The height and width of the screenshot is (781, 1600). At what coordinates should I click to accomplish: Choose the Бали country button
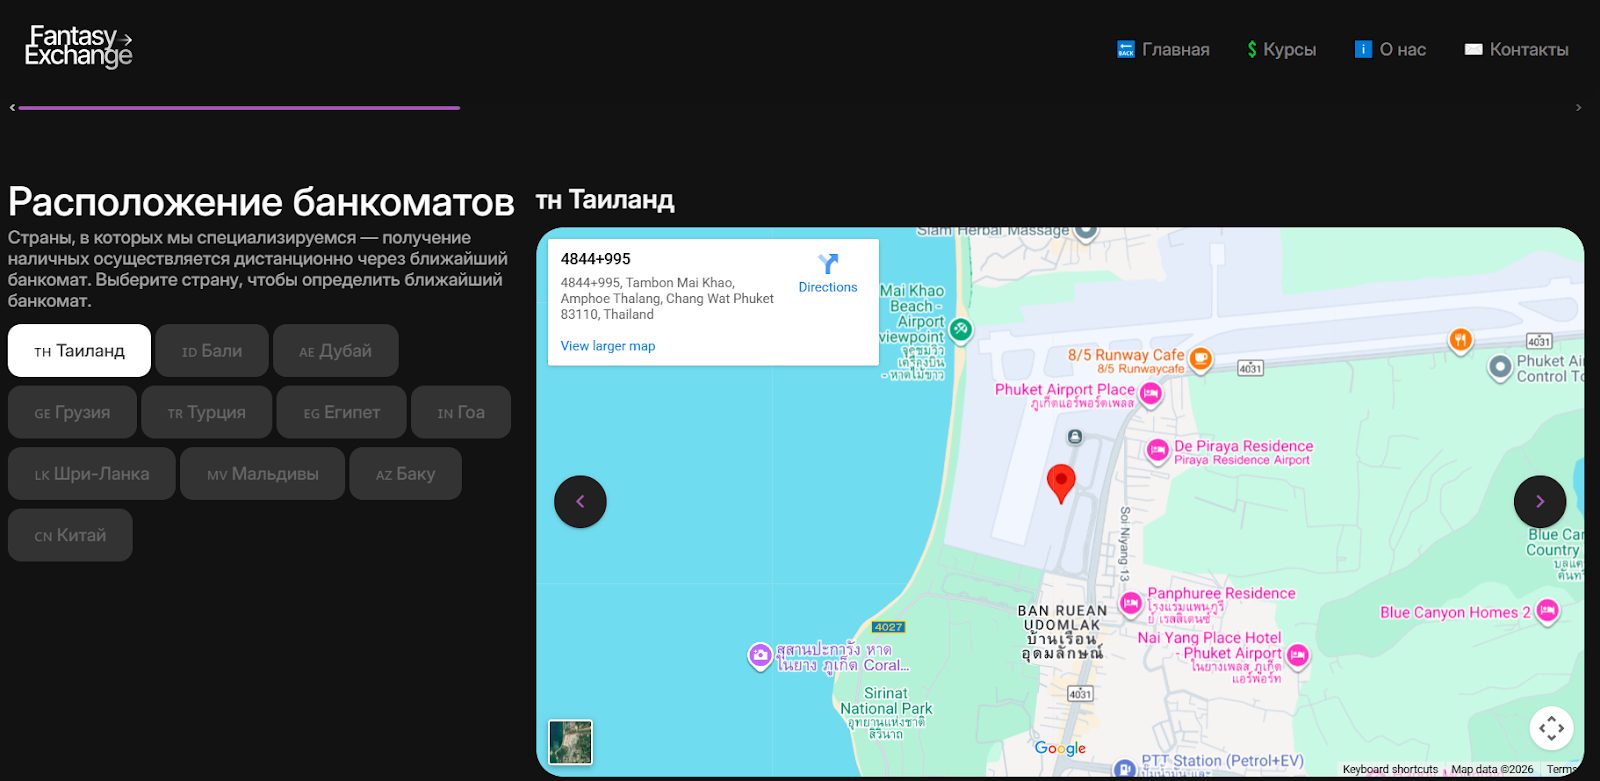(x=212, y=351)
